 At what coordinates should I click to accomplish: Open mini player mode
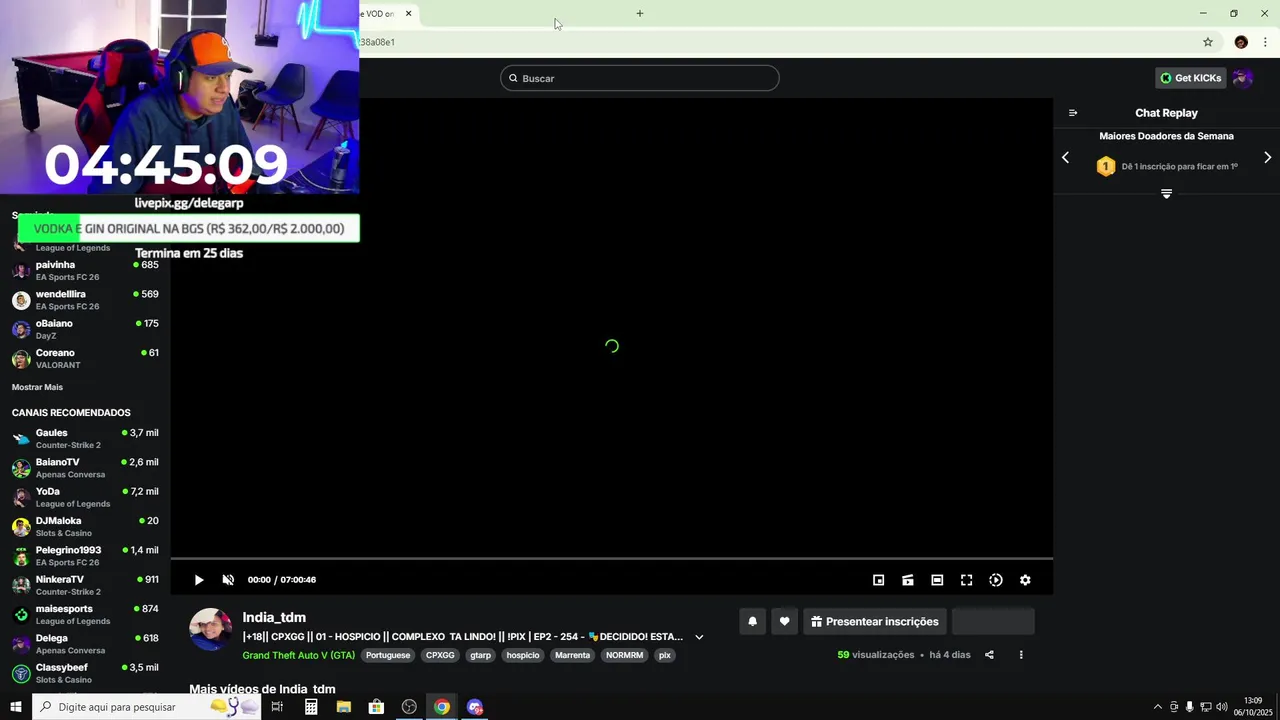[879, 580]
